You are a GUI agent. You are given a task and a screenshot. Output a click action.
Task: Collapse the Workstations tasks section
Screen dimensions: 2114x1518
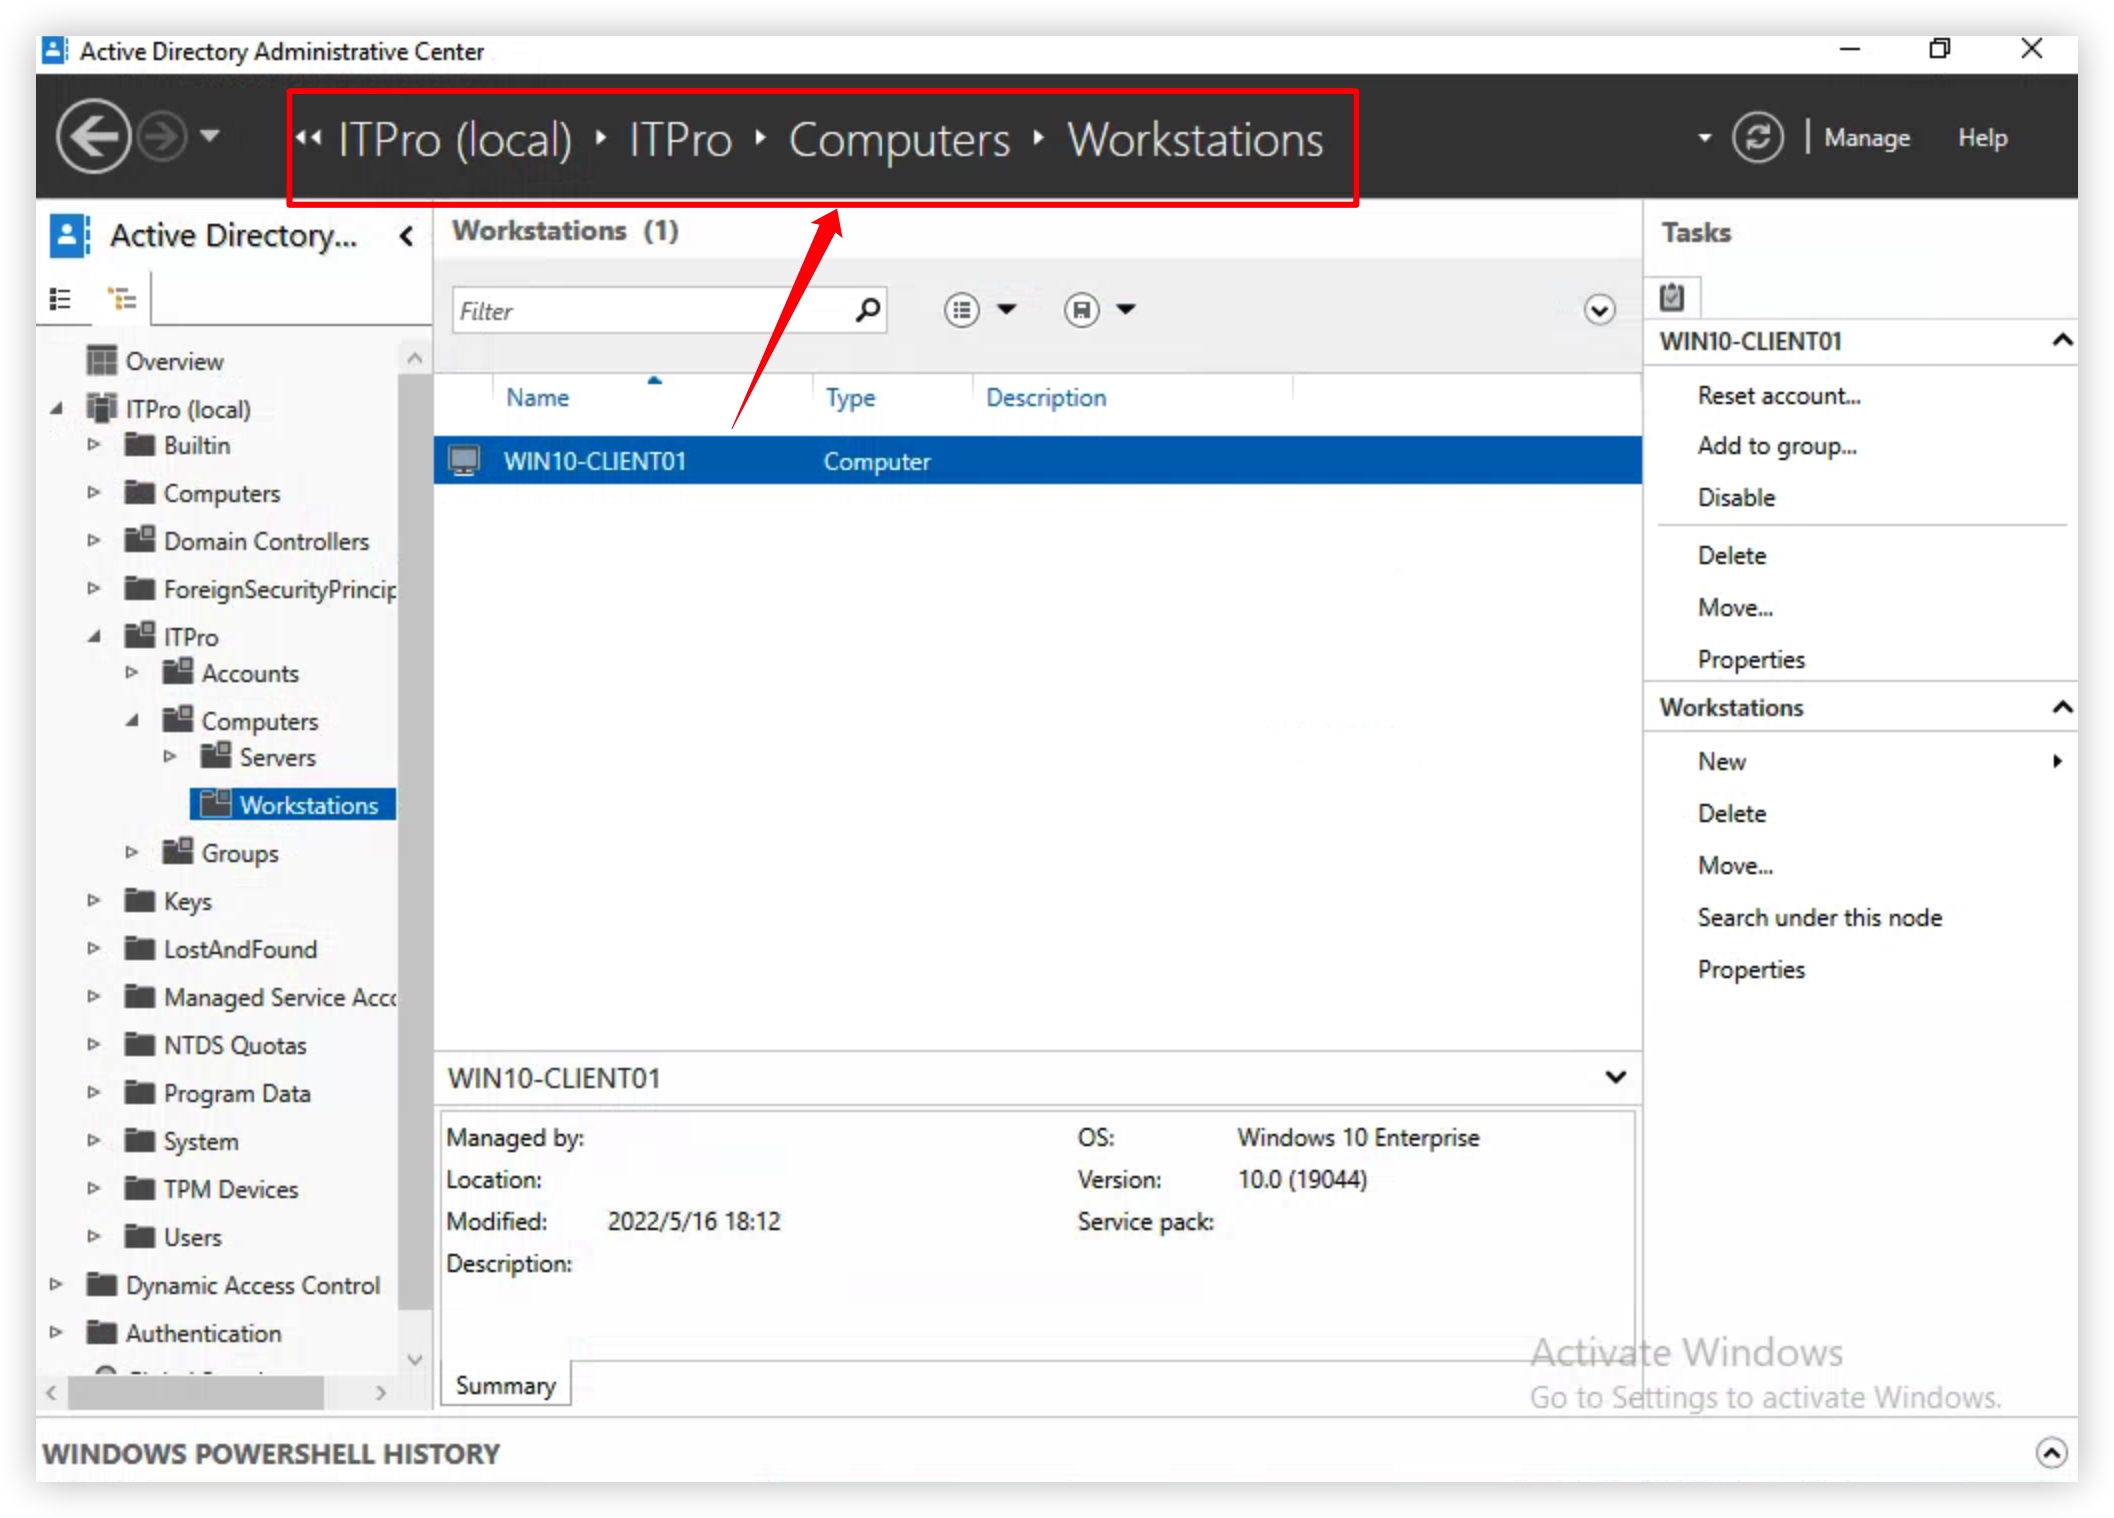[2061, 707]
